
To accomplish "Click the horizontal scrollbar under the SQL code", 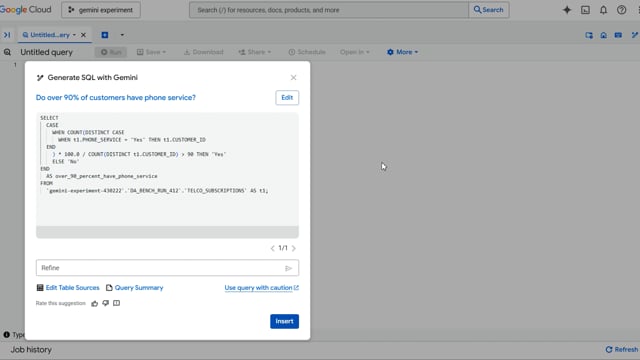I will point(167,232).
